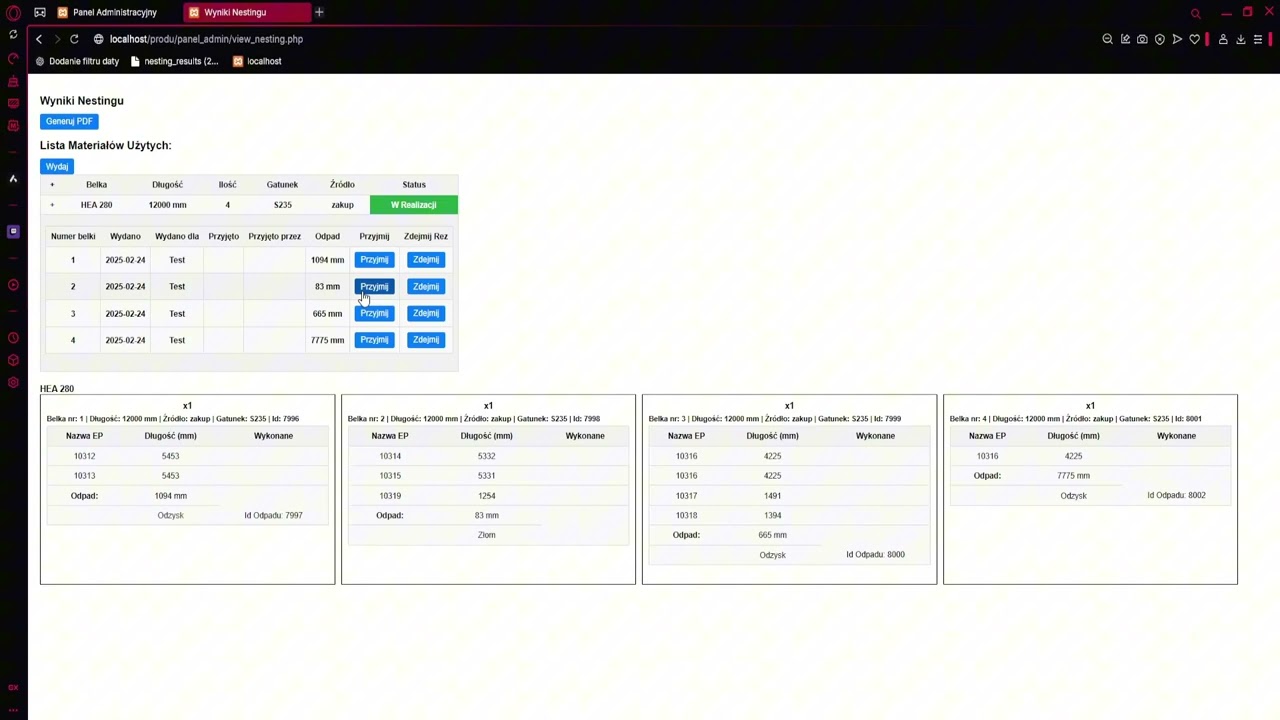The width and height of the screenshot is (1280, 720).
Task: Open the profile account icon
Action: point(1223,39)
